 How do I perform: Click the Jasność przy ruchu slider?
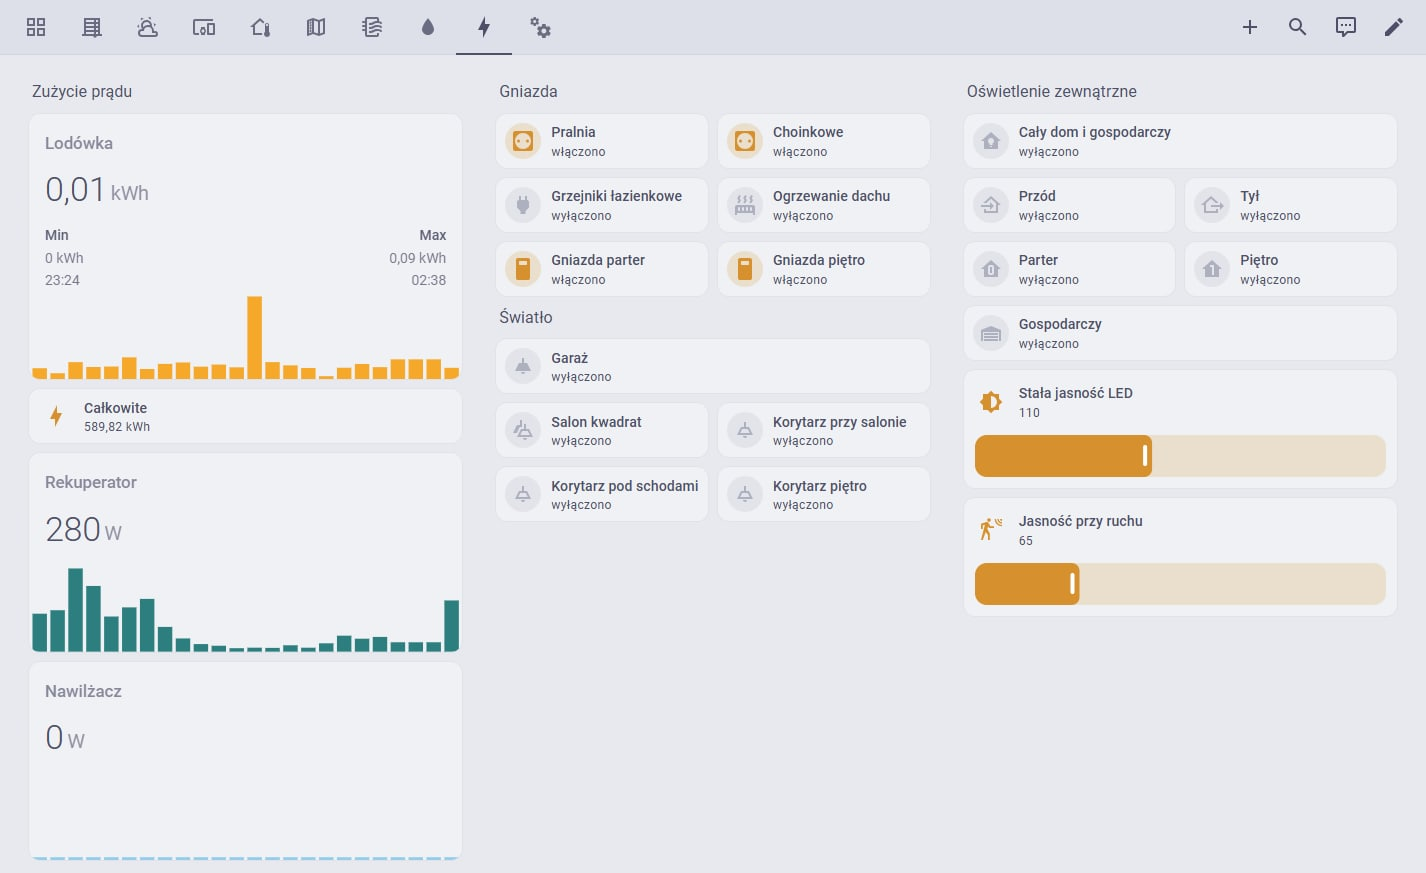1180,584
